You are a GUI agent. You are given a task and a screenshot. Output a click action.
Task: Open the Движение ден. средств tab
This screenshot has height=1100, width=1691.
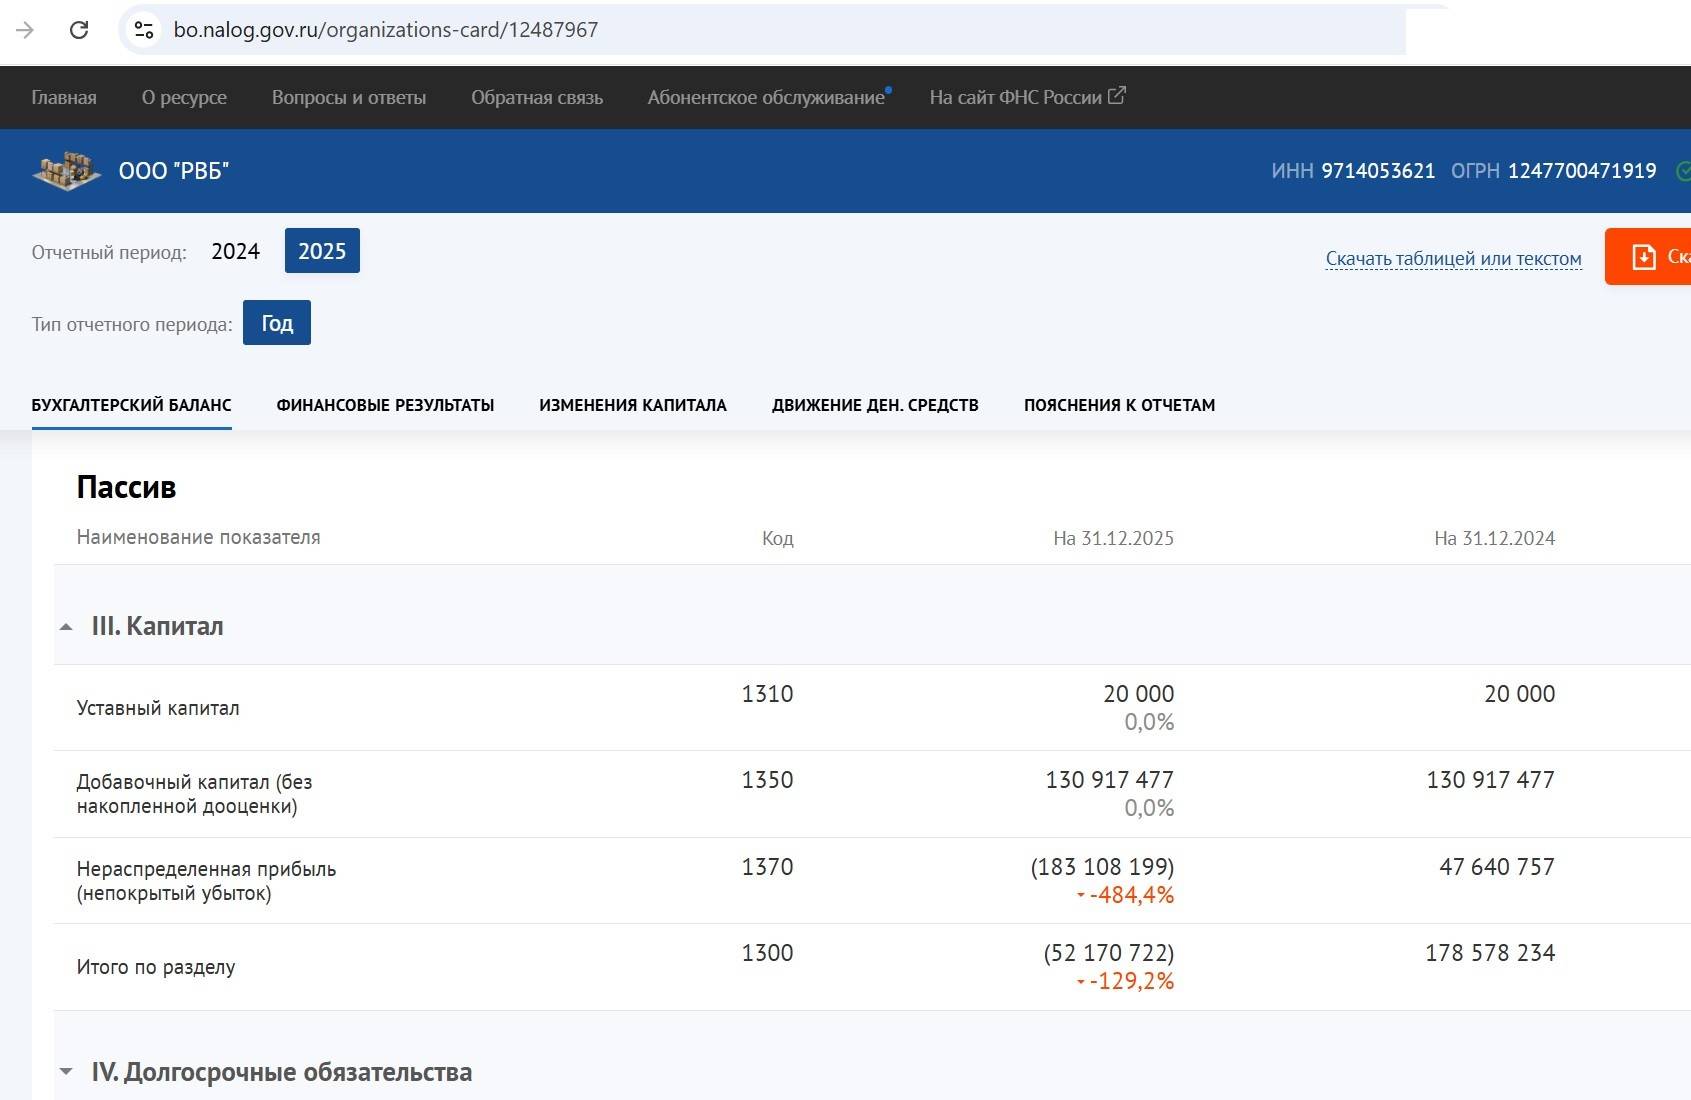(x=875, y=405)
